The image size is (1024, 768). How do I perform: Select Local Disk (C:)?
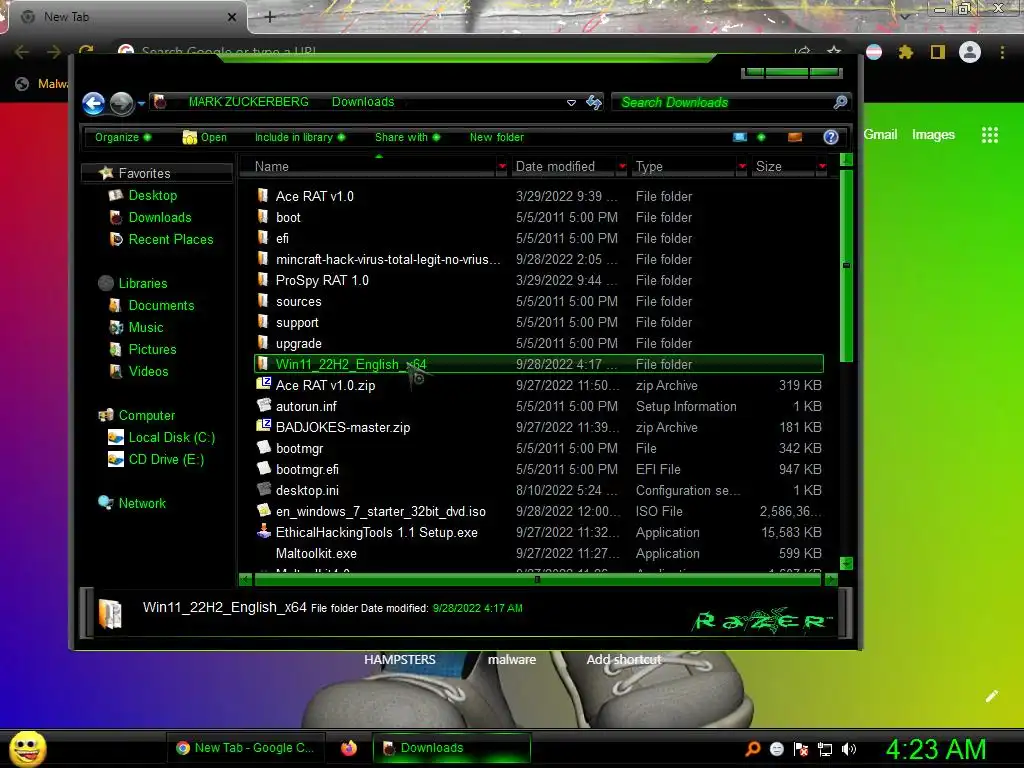point(171,438)
